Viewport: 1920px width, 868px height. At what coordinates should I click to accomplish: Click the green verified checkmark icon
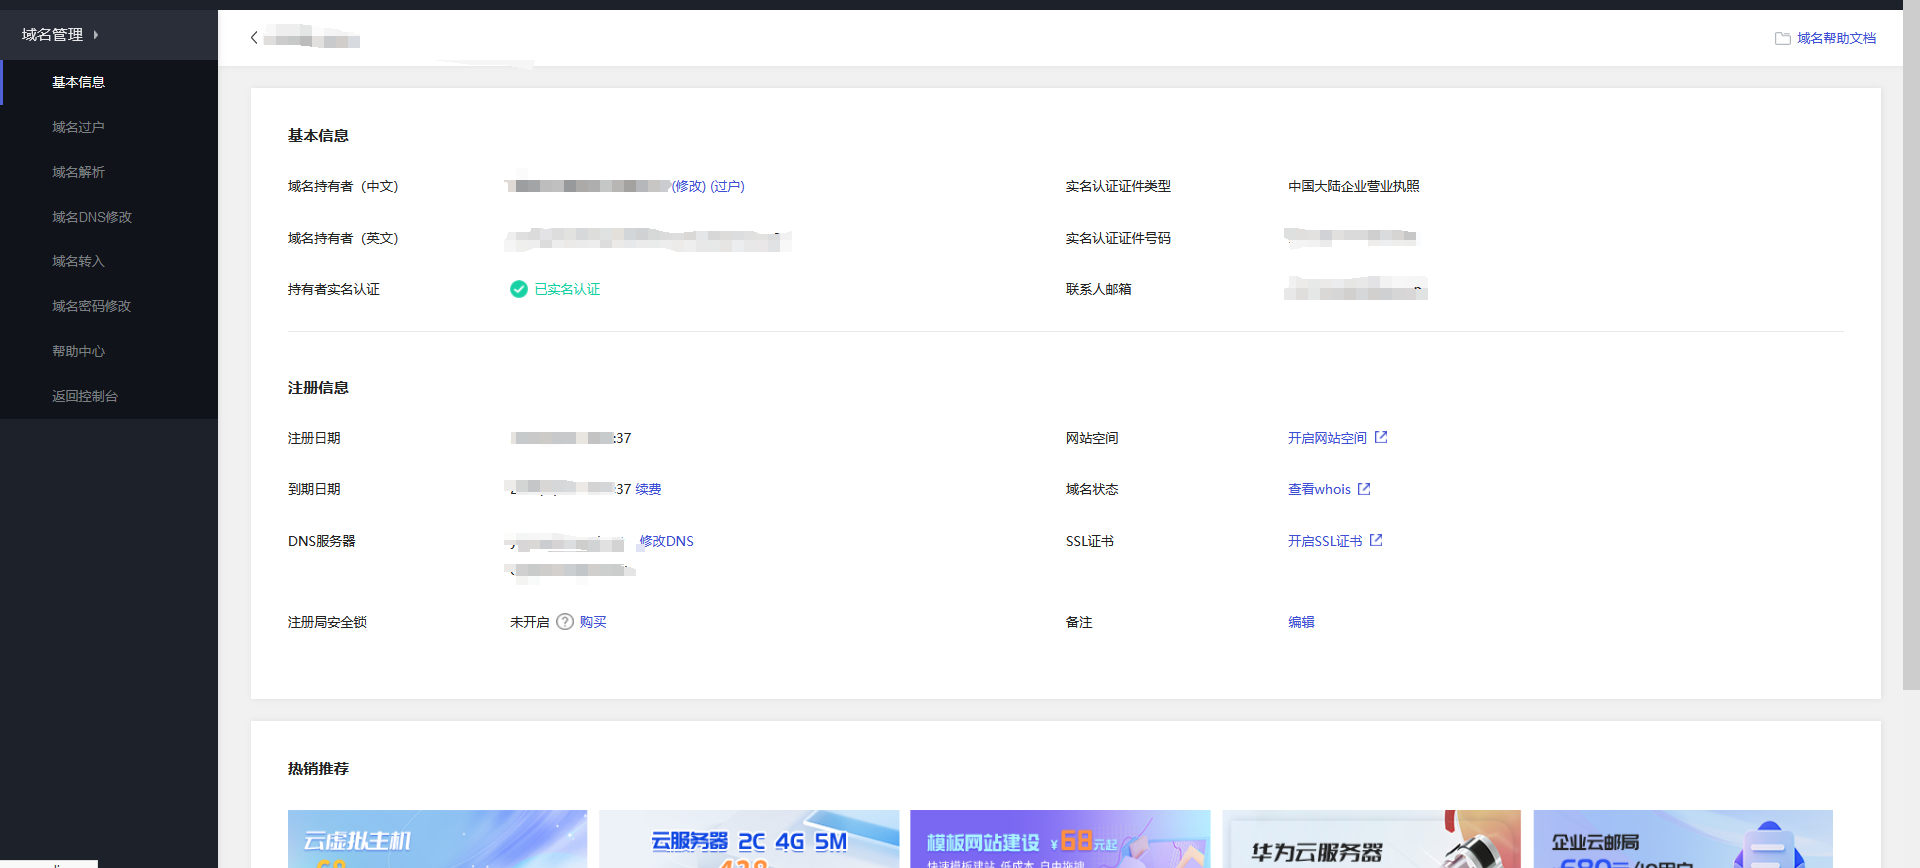(519, 289)
